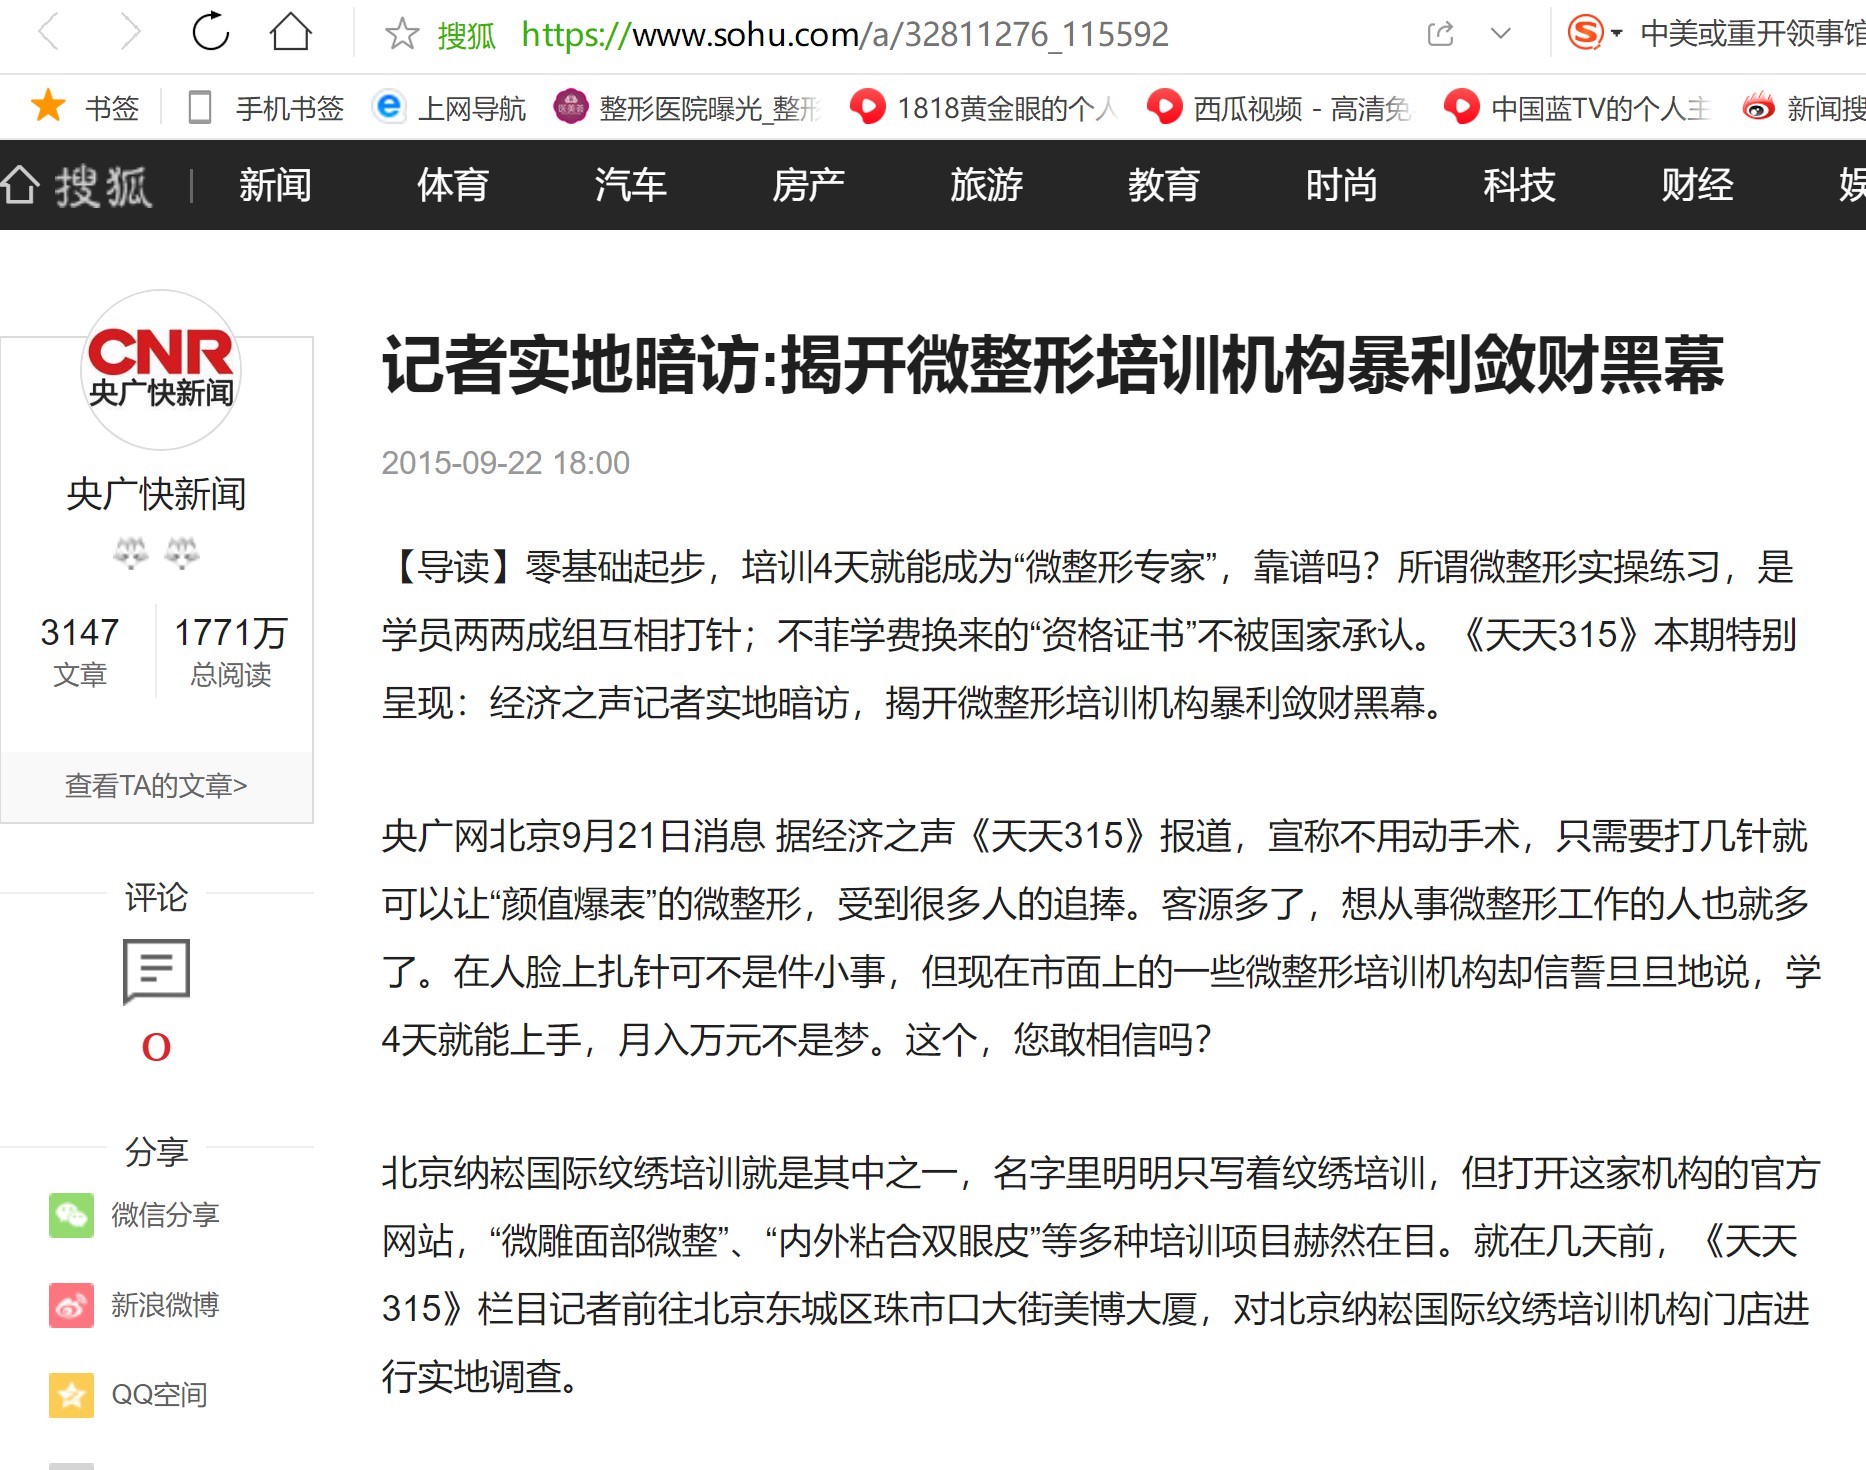Open 手机书签 mobile bookmarks
Viewport: 1866px width, 1470px height.
pos(267,107)
